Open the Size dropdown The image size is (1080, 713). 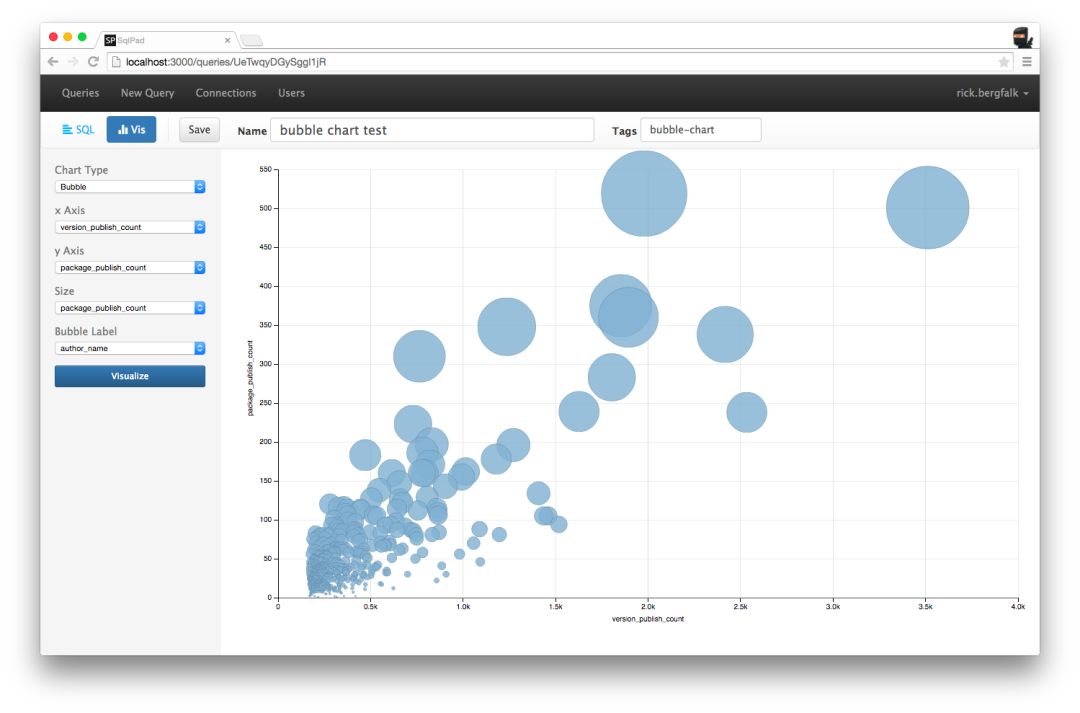tap(129, 308)
